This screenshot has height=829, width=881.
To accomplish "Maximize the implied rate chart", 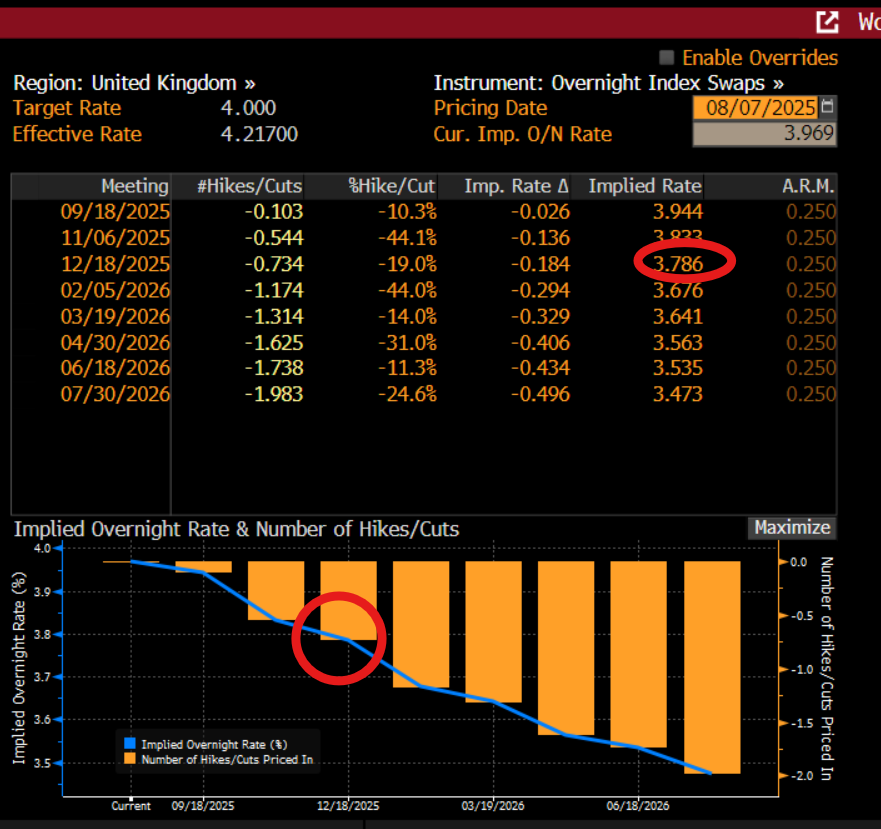I will [x=791, y=528].
